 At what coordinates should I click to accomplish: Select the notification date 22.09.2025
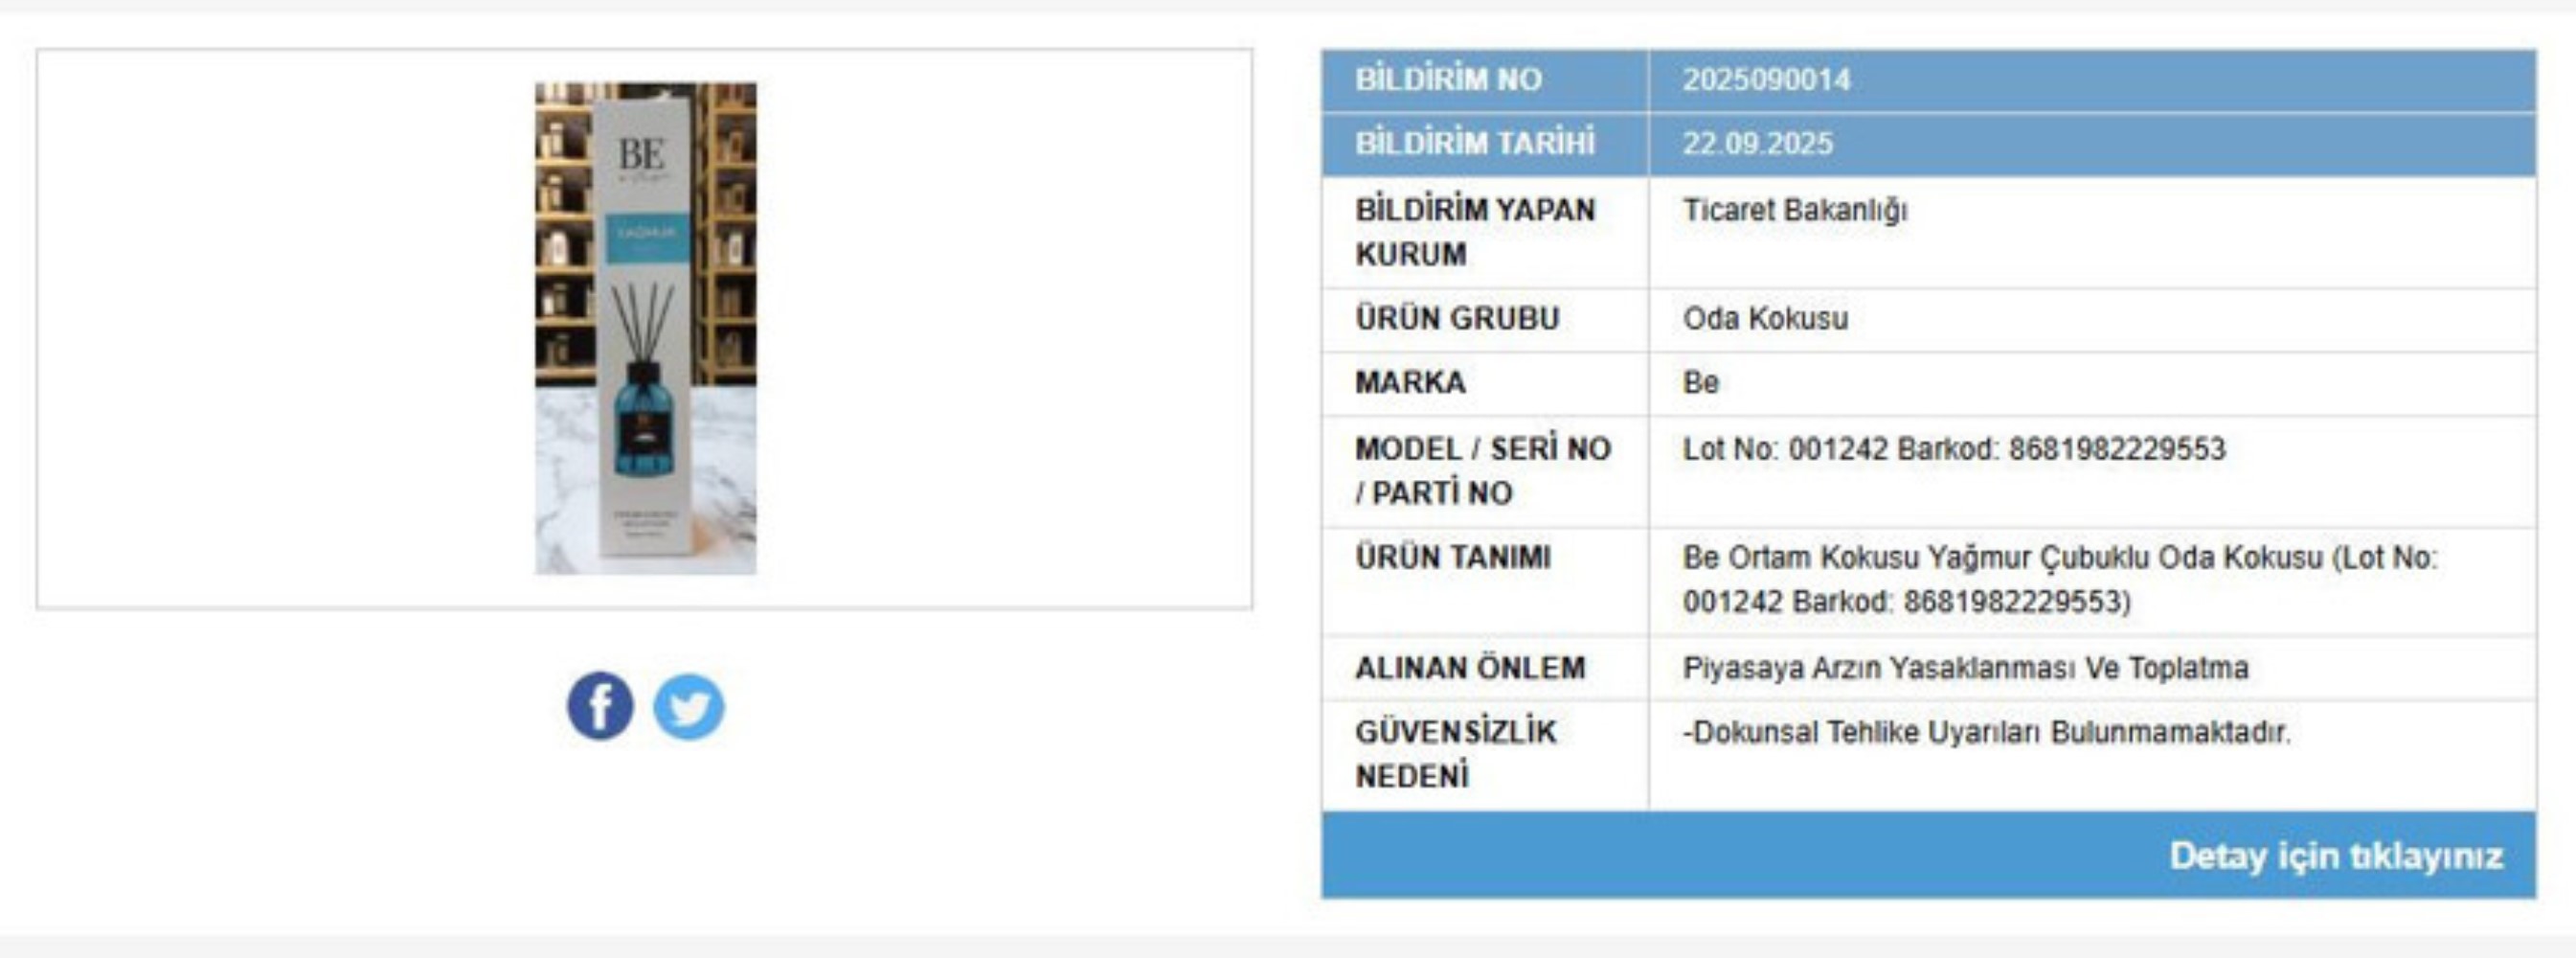pos(1758,144)
